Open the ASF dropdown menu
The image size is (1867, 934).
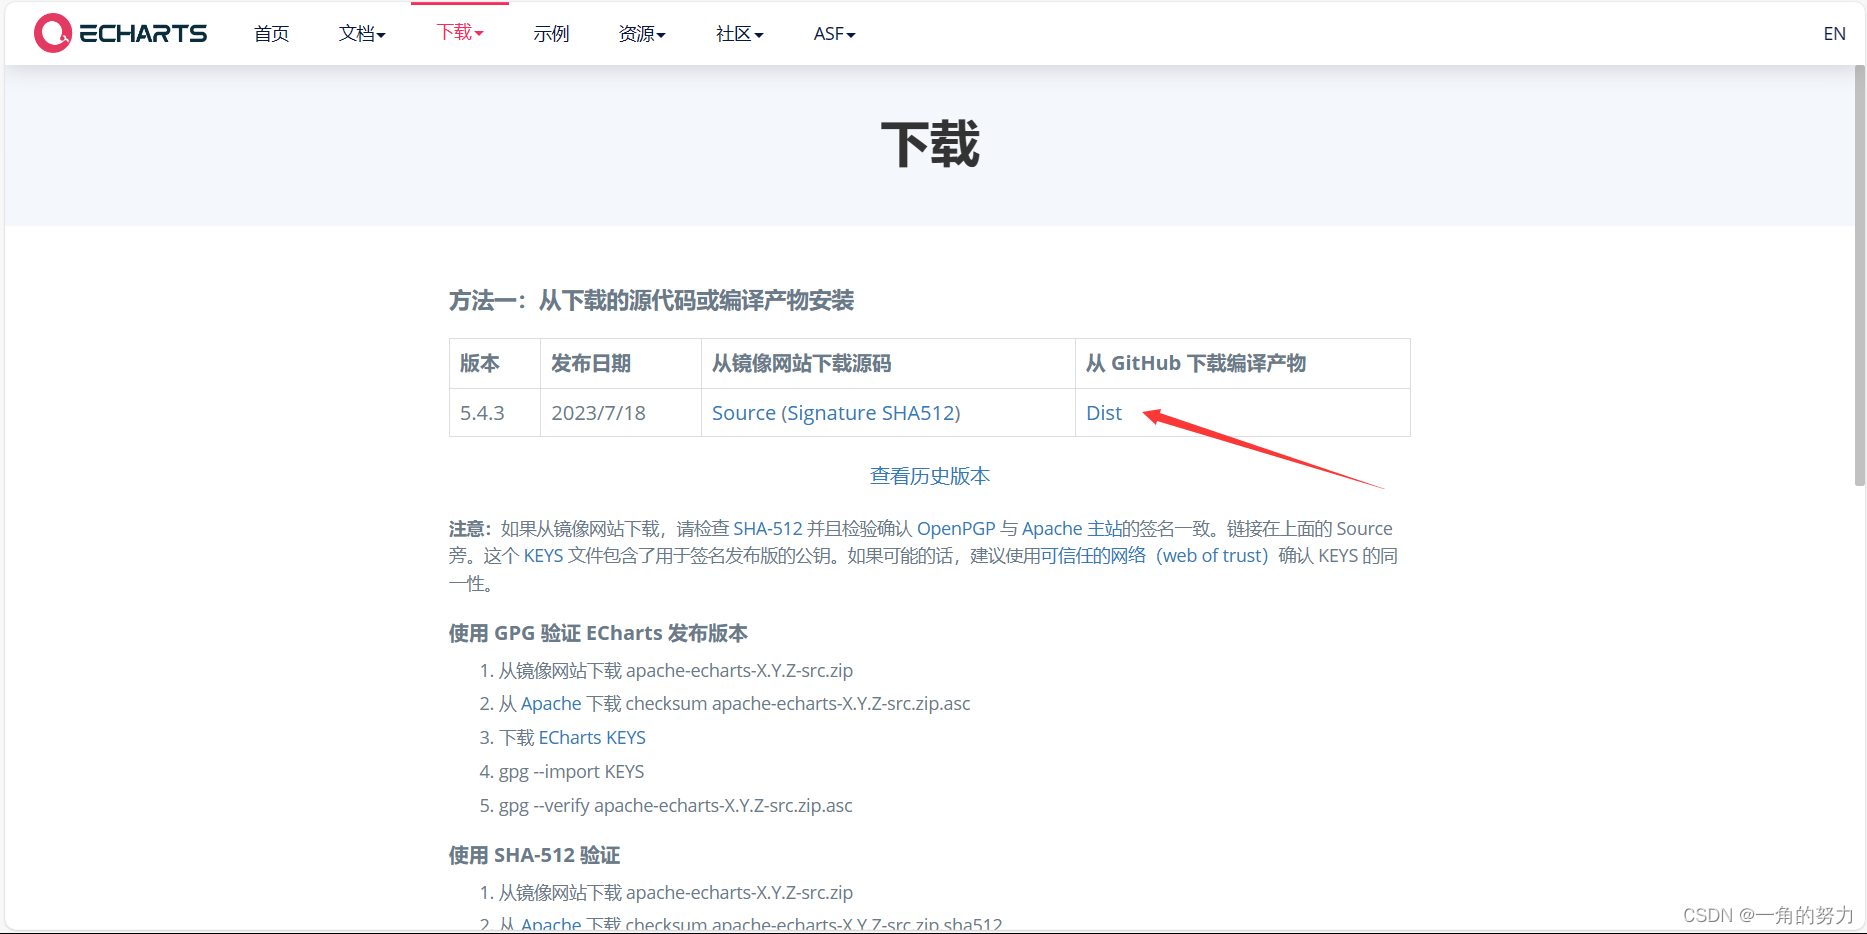pyautogui.click(x=833, y=33)
